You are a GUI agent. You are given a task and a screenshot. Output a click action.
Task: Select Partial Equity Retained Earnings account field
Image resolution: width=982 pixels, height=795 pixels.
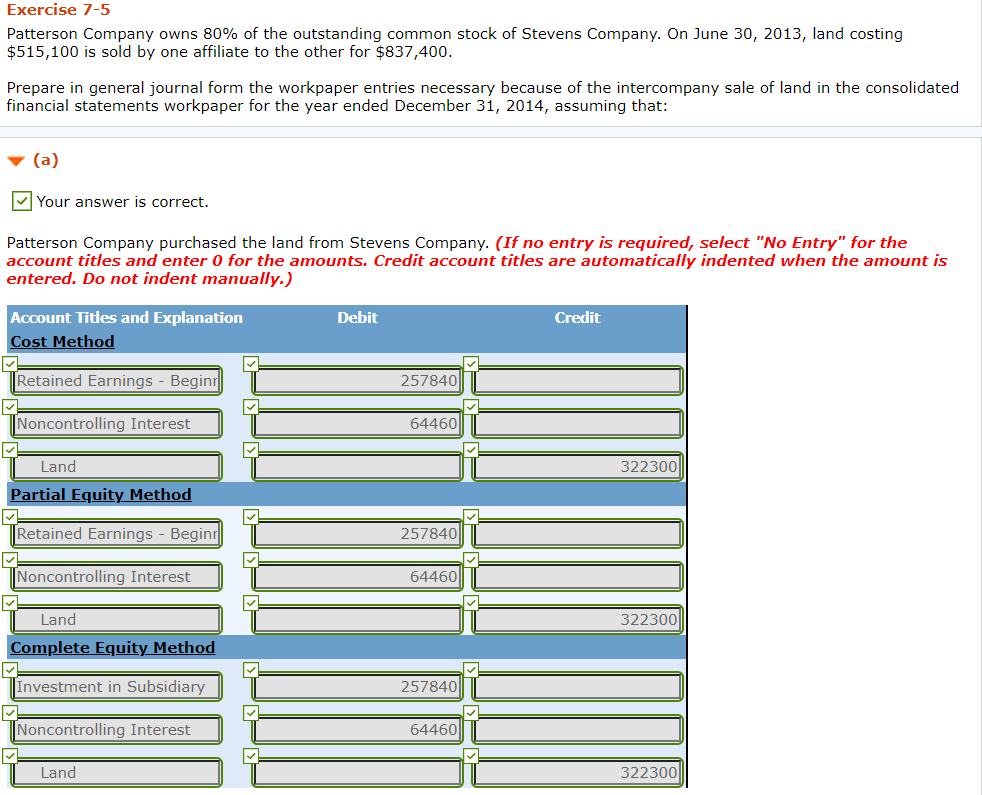[116, 534]
